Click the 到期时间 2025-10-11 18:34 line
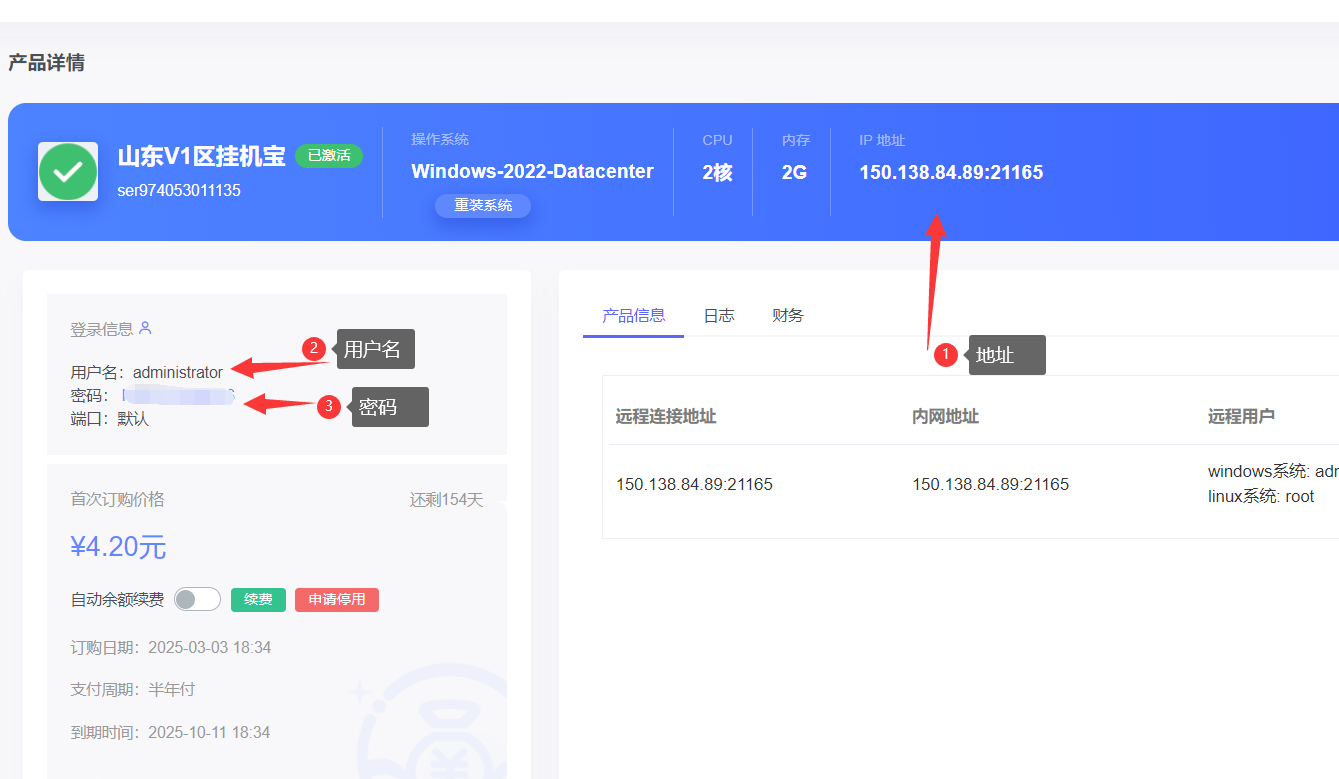Viewport: 1339px width, 779px height. click(170, 732)
